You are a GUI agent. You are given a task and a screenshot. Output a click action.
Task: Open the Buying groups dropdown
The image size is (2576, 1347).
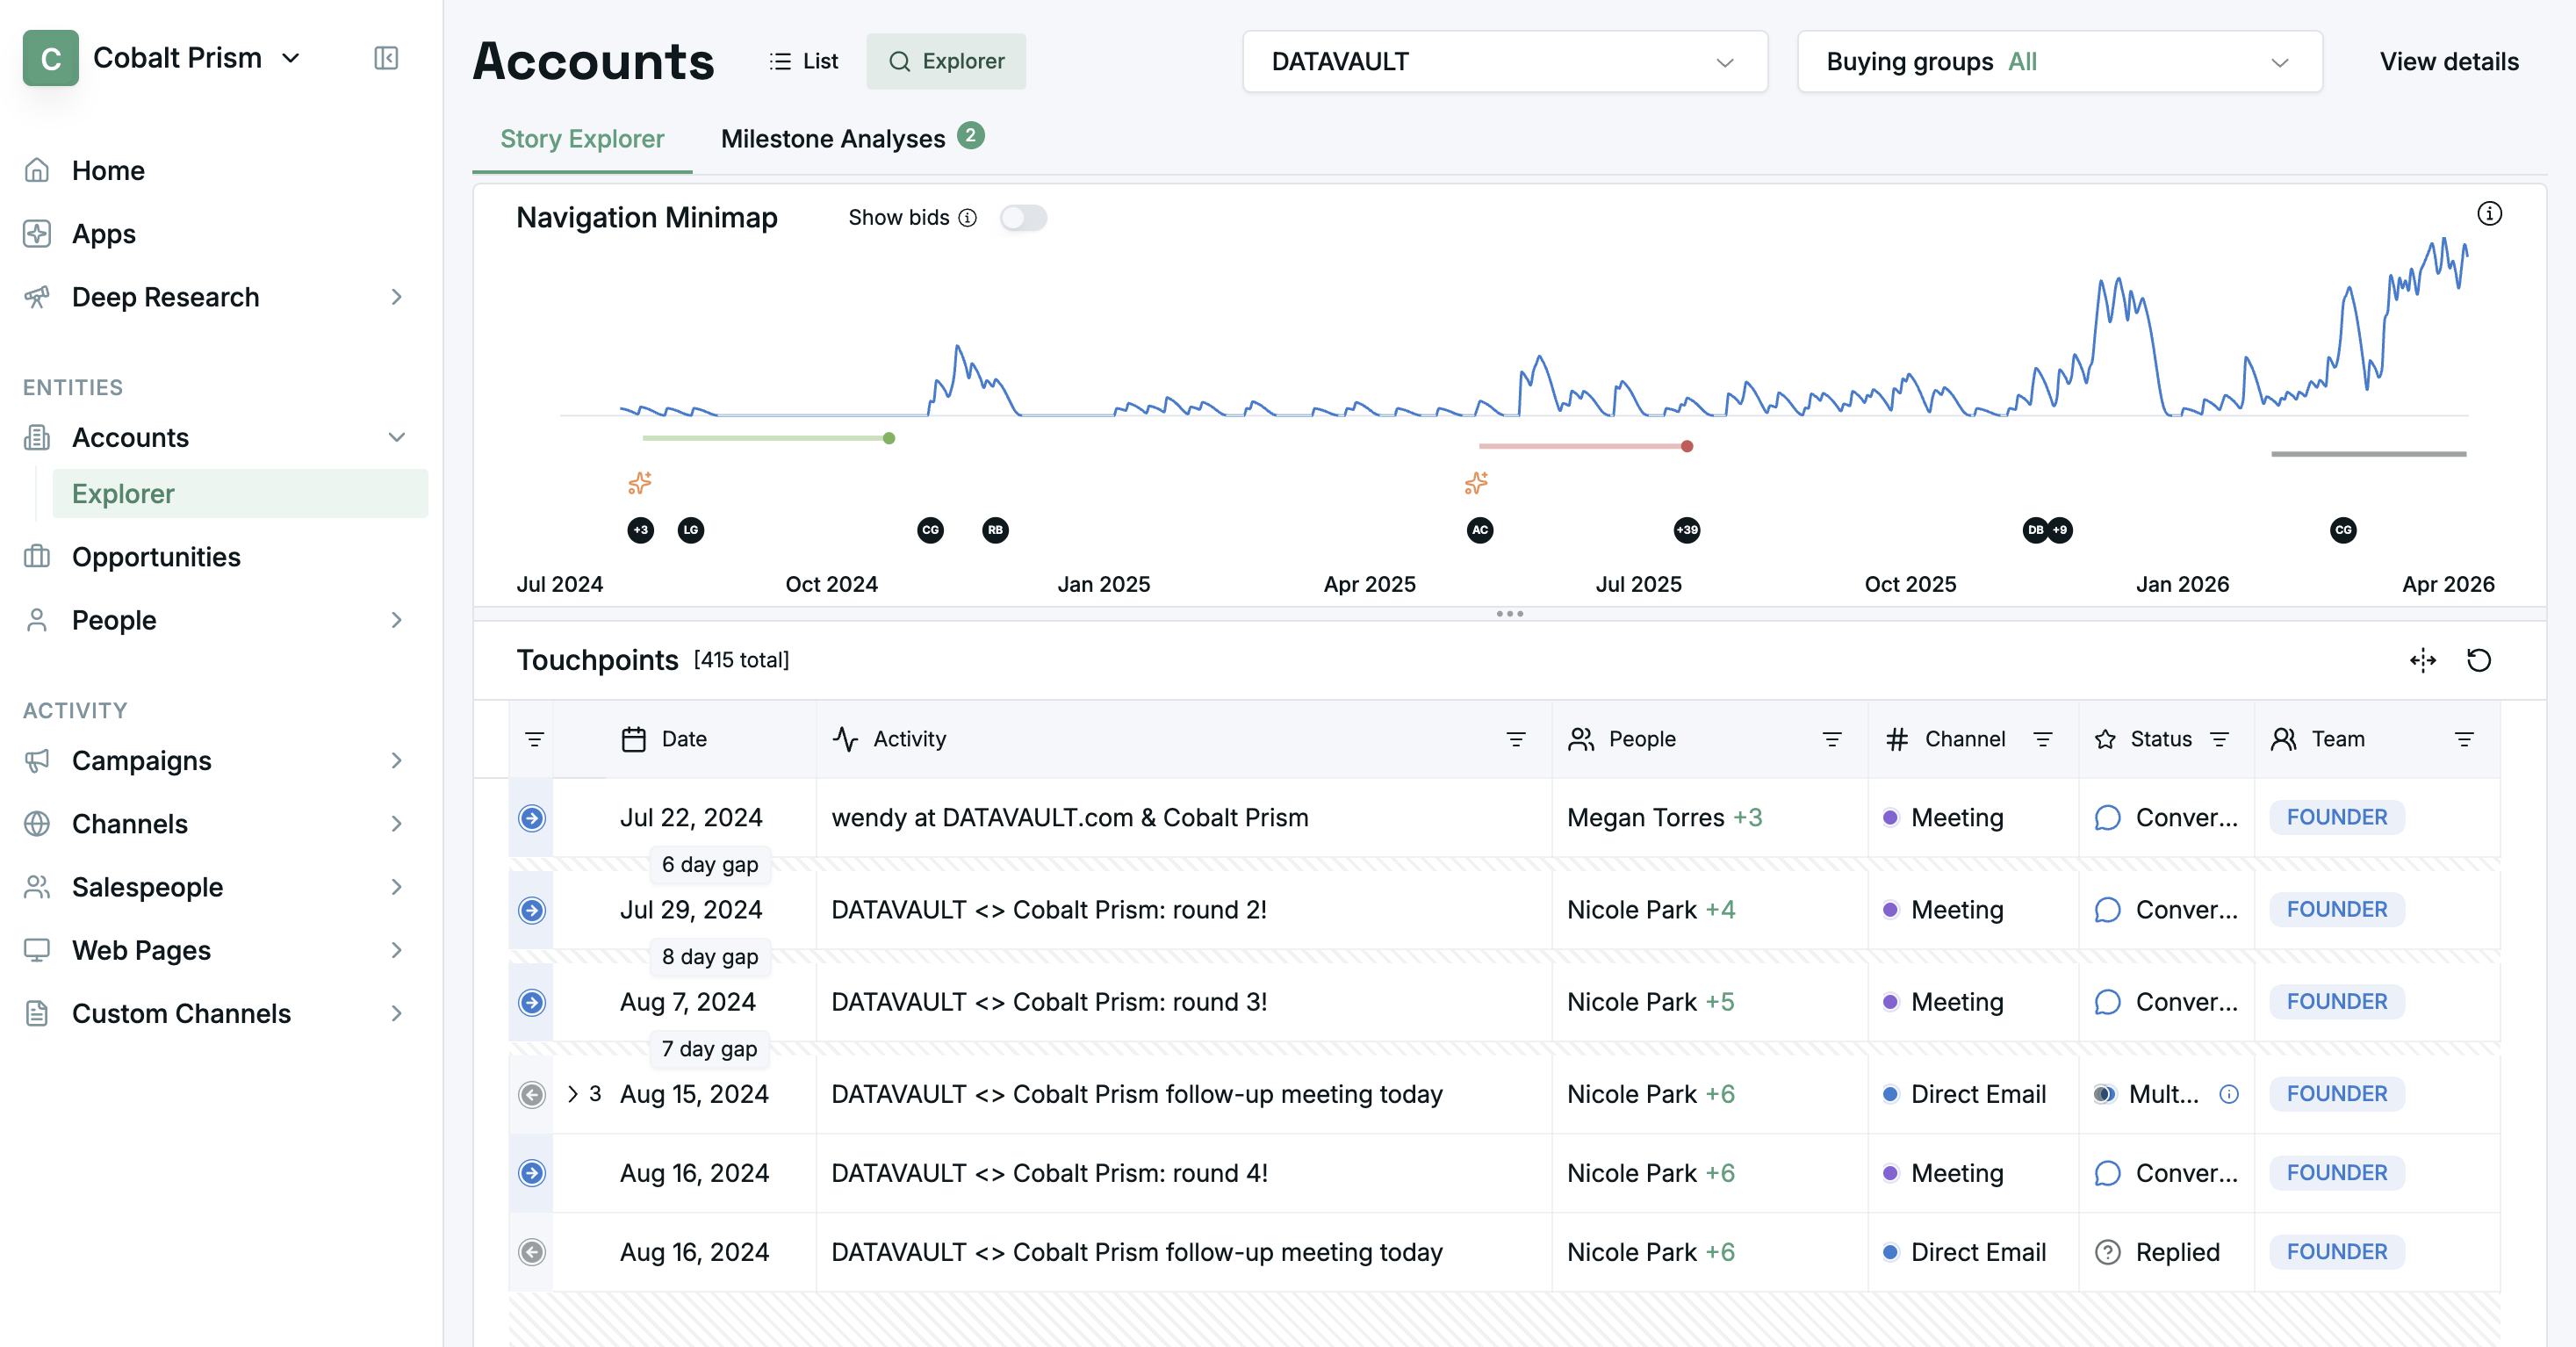[2059, 62]
